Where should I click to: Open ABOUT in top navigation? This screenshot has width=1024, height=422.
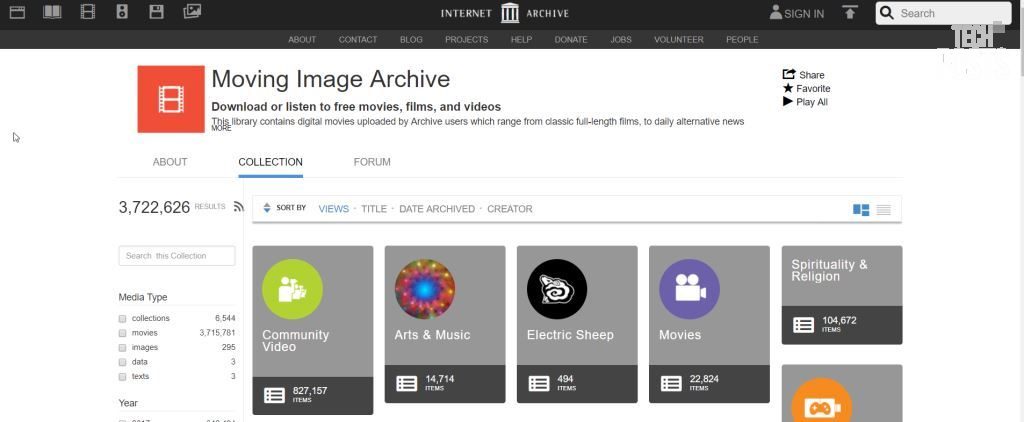tap(302, 39)
